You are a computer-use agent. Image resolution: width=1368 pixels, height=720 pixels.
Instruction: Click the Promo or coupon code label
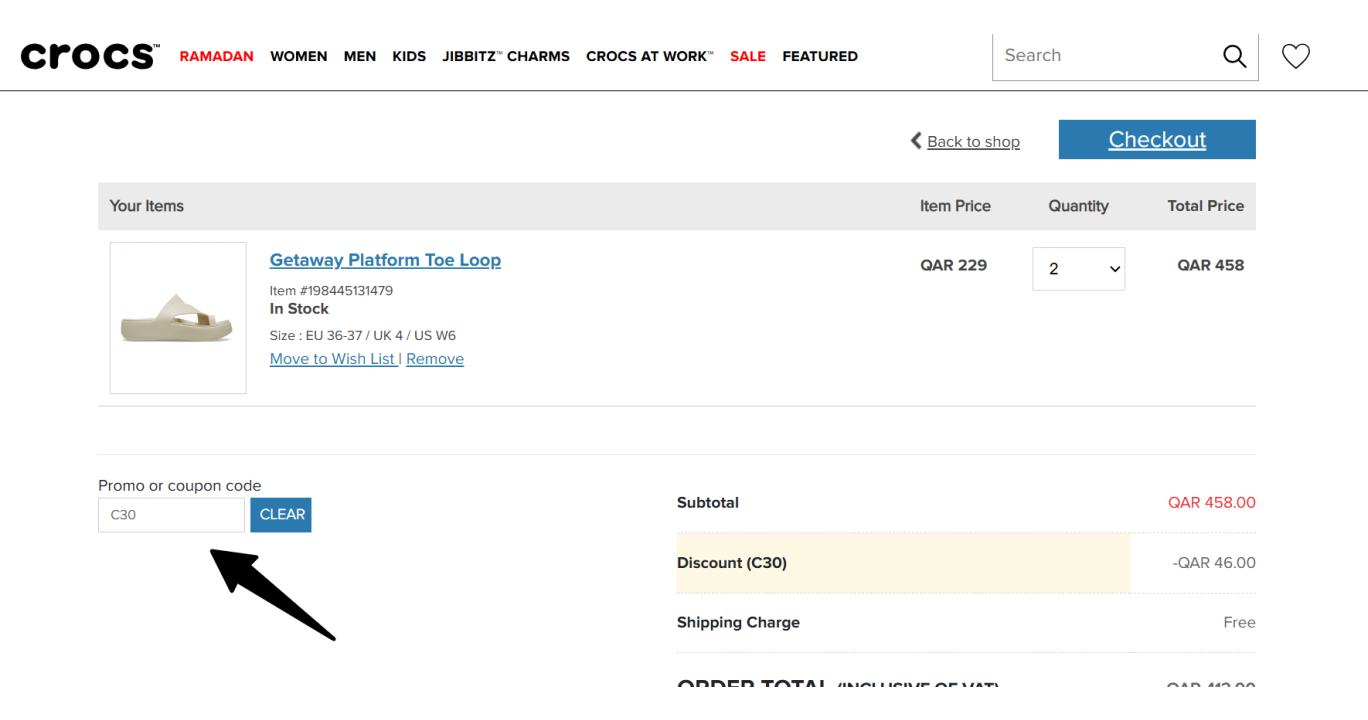[x=180, y=486]
